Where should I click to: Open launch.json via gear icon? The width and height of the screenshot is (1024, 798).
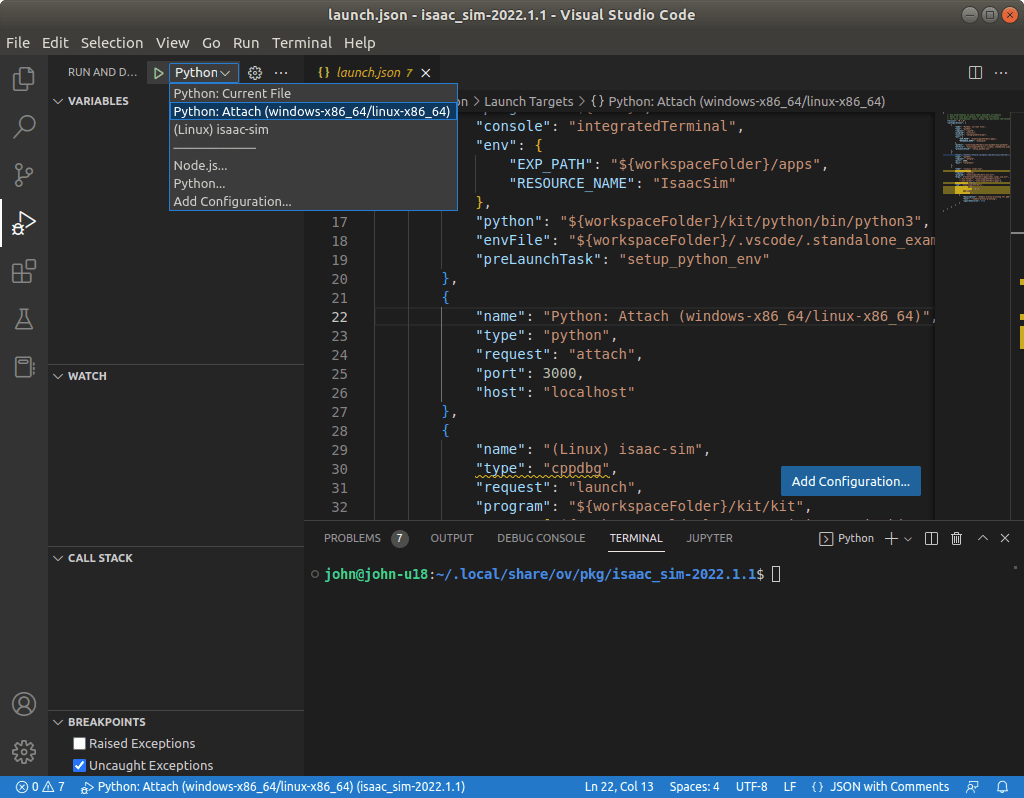pos(255,73)
